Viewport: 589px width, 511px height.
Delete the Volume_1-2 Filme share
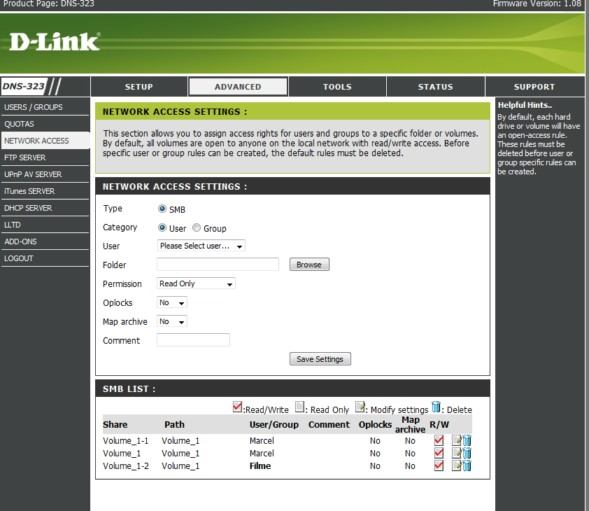click(x=467, y=466)
